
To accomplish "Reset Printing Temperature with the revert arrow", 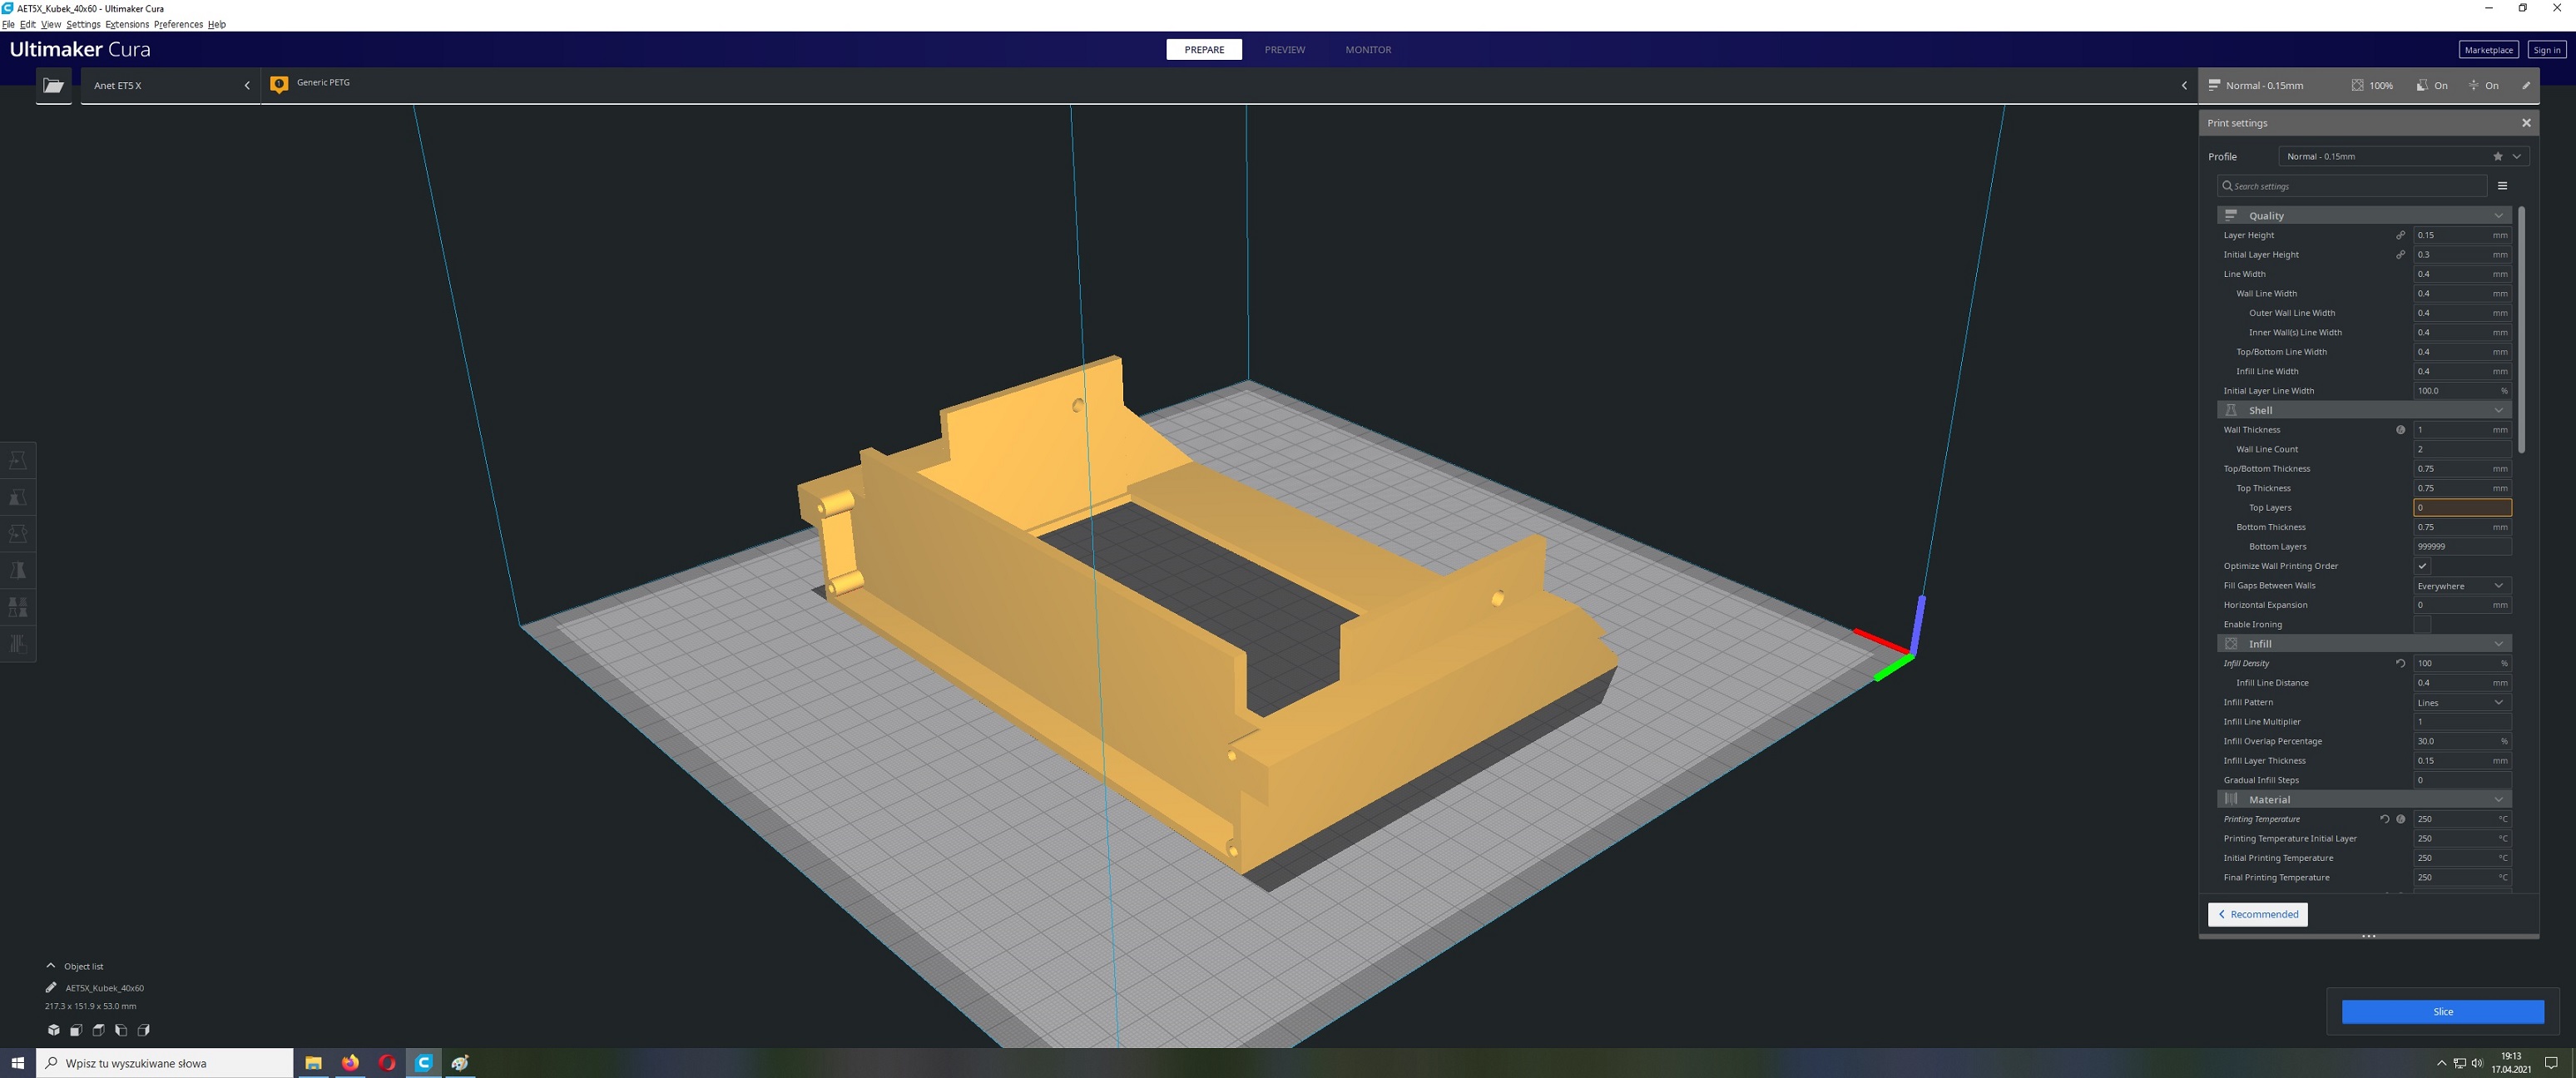I will 2384,819.
